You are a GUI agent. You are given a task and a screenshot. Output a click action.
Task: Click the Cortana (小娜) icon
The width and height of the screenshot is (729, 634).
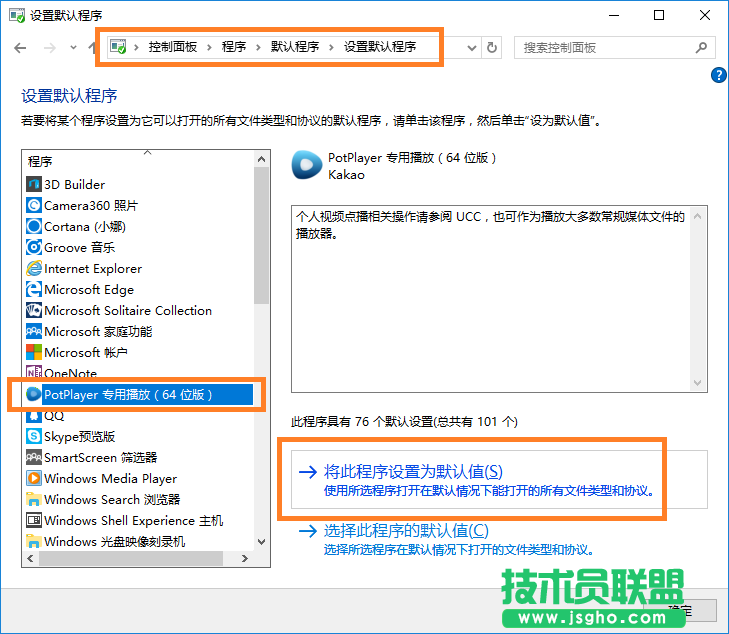33,226
